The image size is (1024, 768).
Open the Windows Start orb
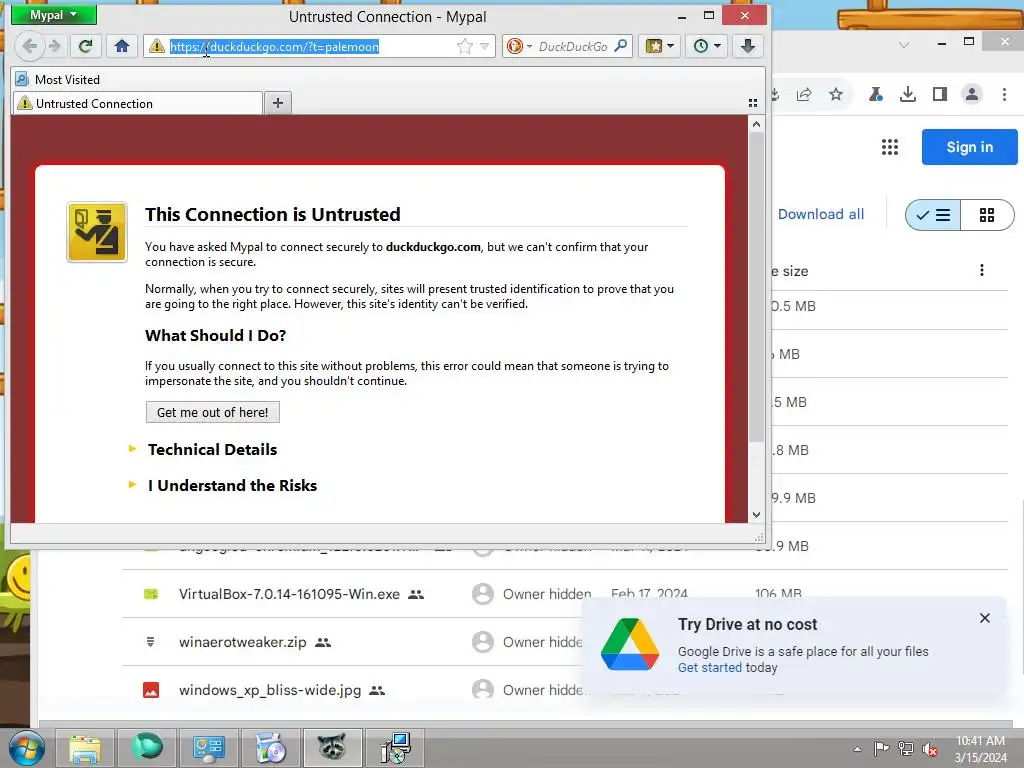pos(27,748)
